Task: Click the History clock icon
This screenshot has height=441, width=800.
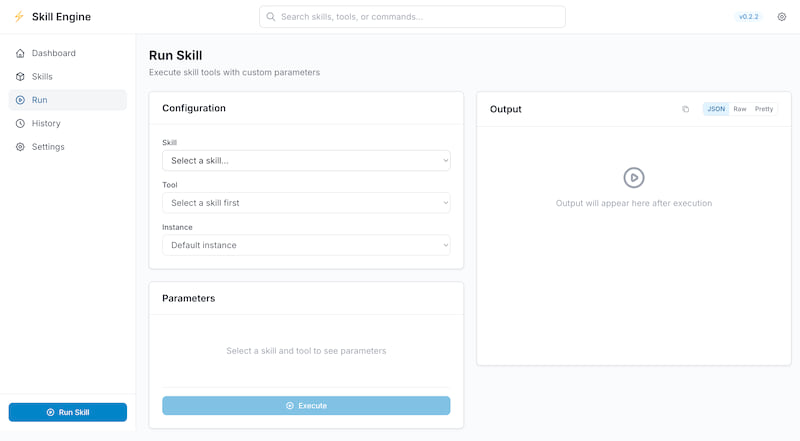Action: (21, 124)
